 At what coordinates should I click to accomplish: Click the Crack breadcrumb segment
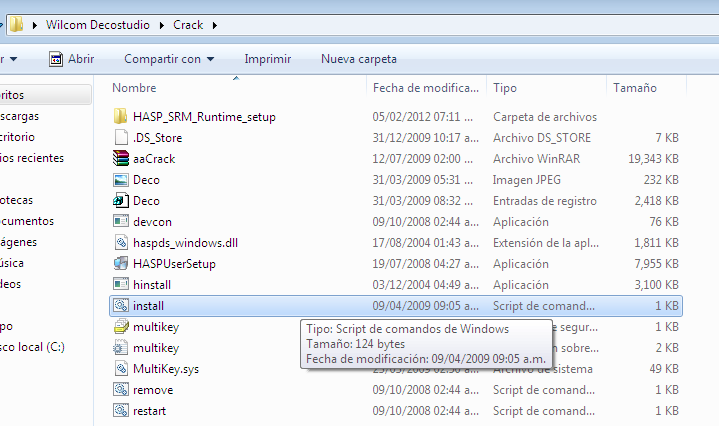coord(188,25)
